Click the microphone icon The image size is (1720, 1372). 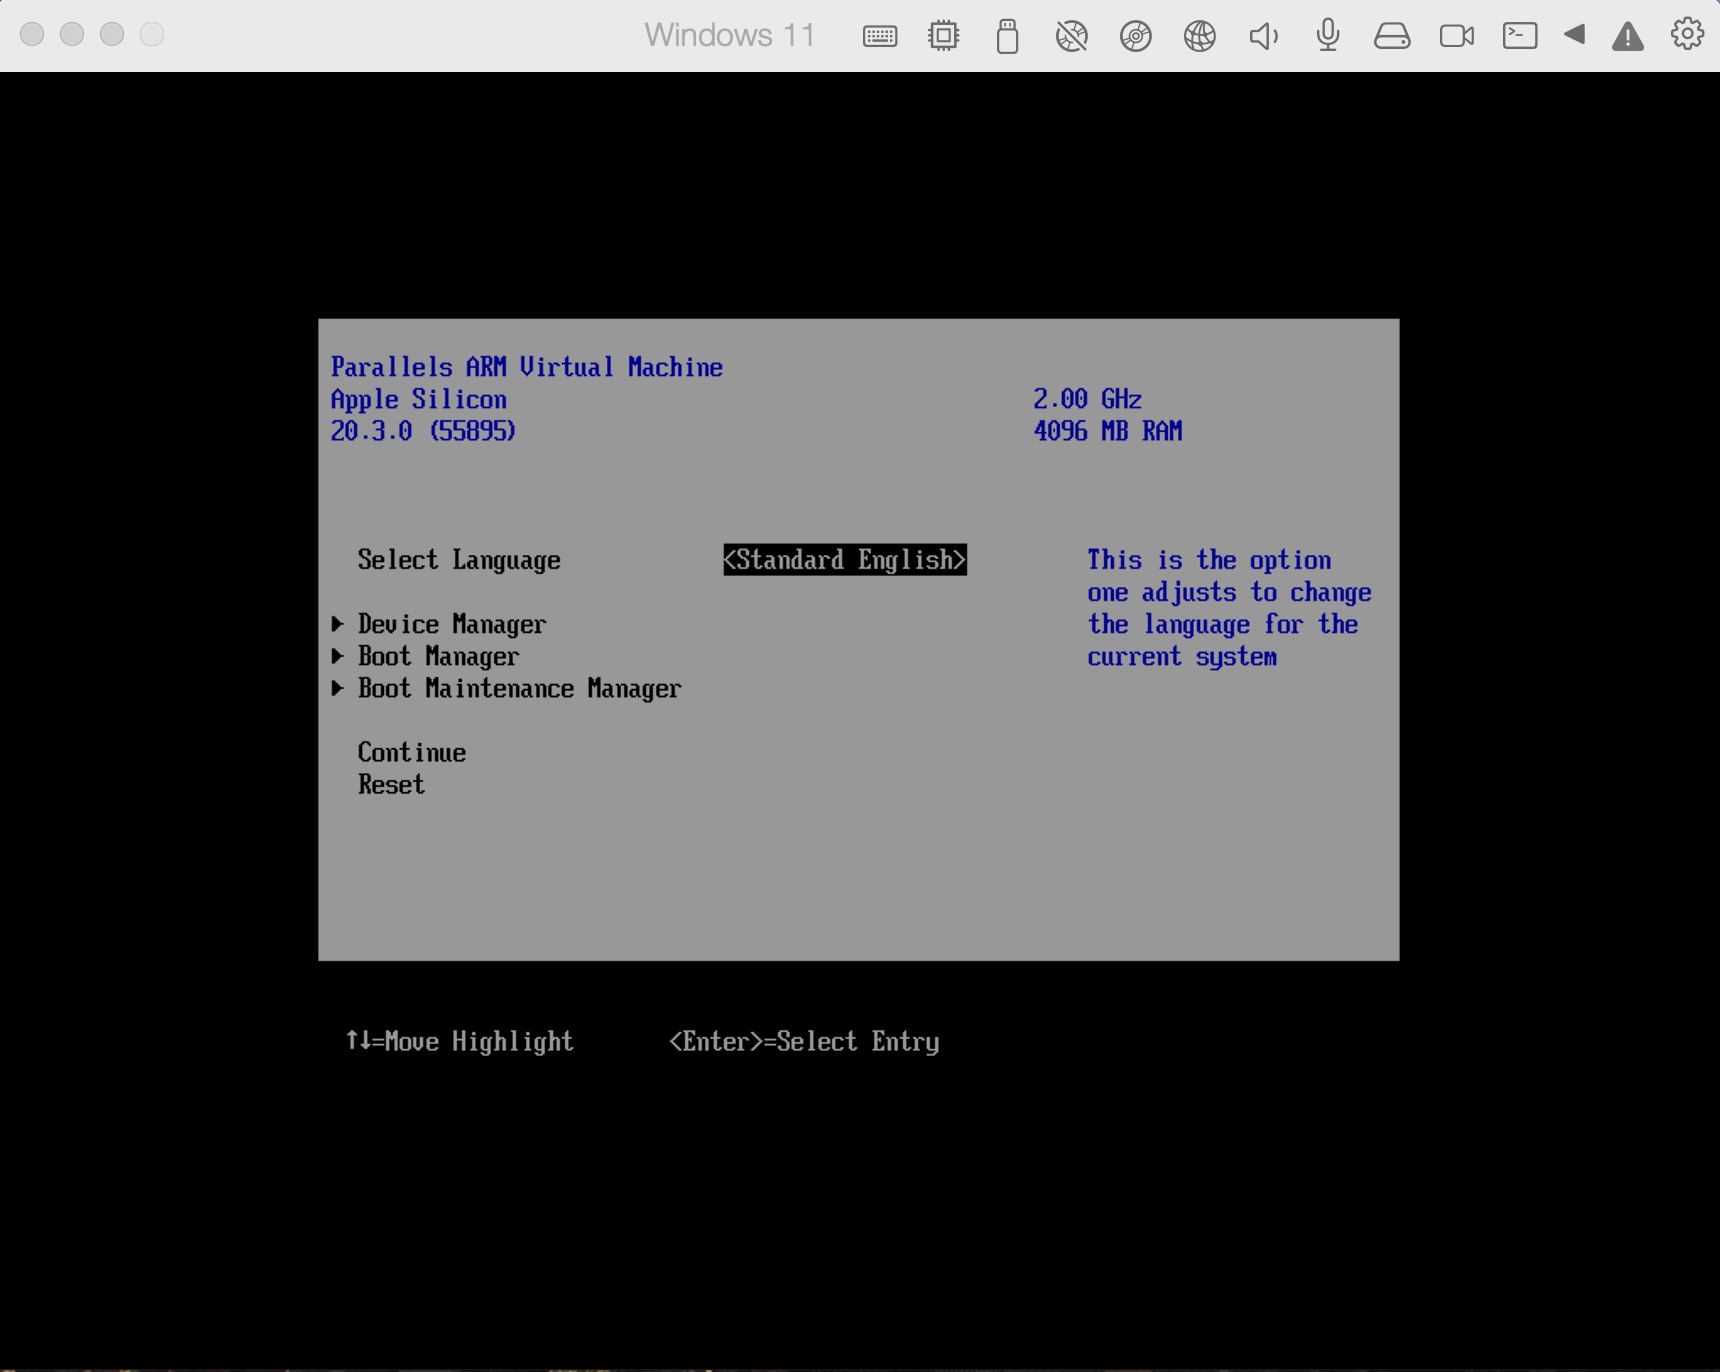point(1328,36)
